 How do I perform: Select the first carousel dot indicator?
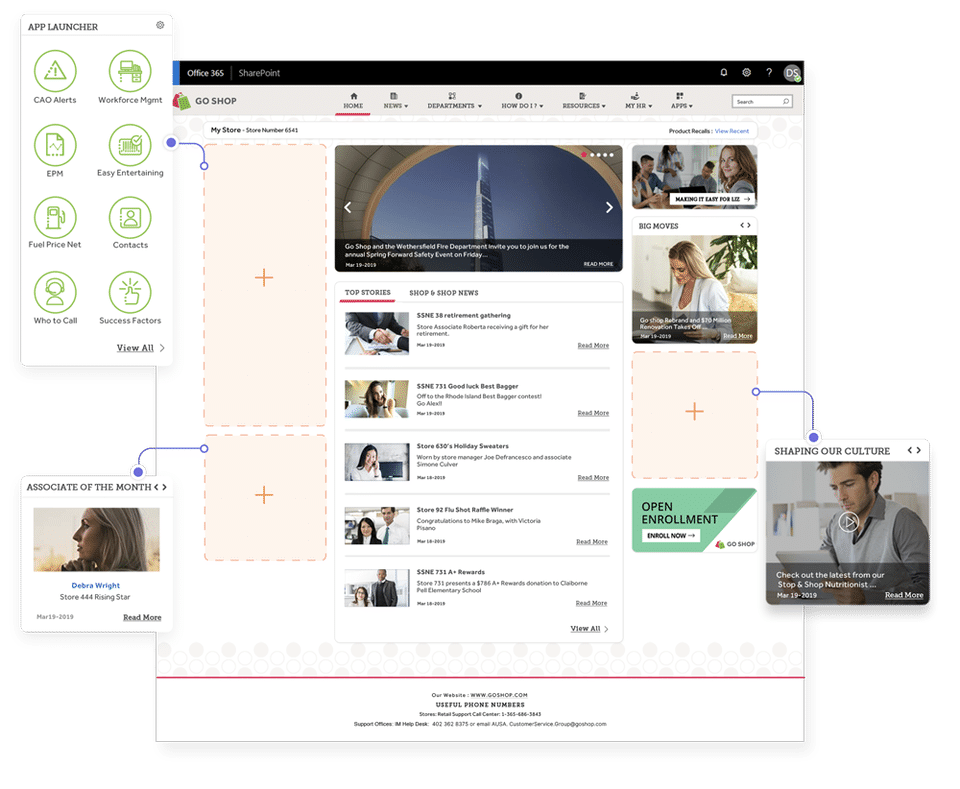click(584, 155)
